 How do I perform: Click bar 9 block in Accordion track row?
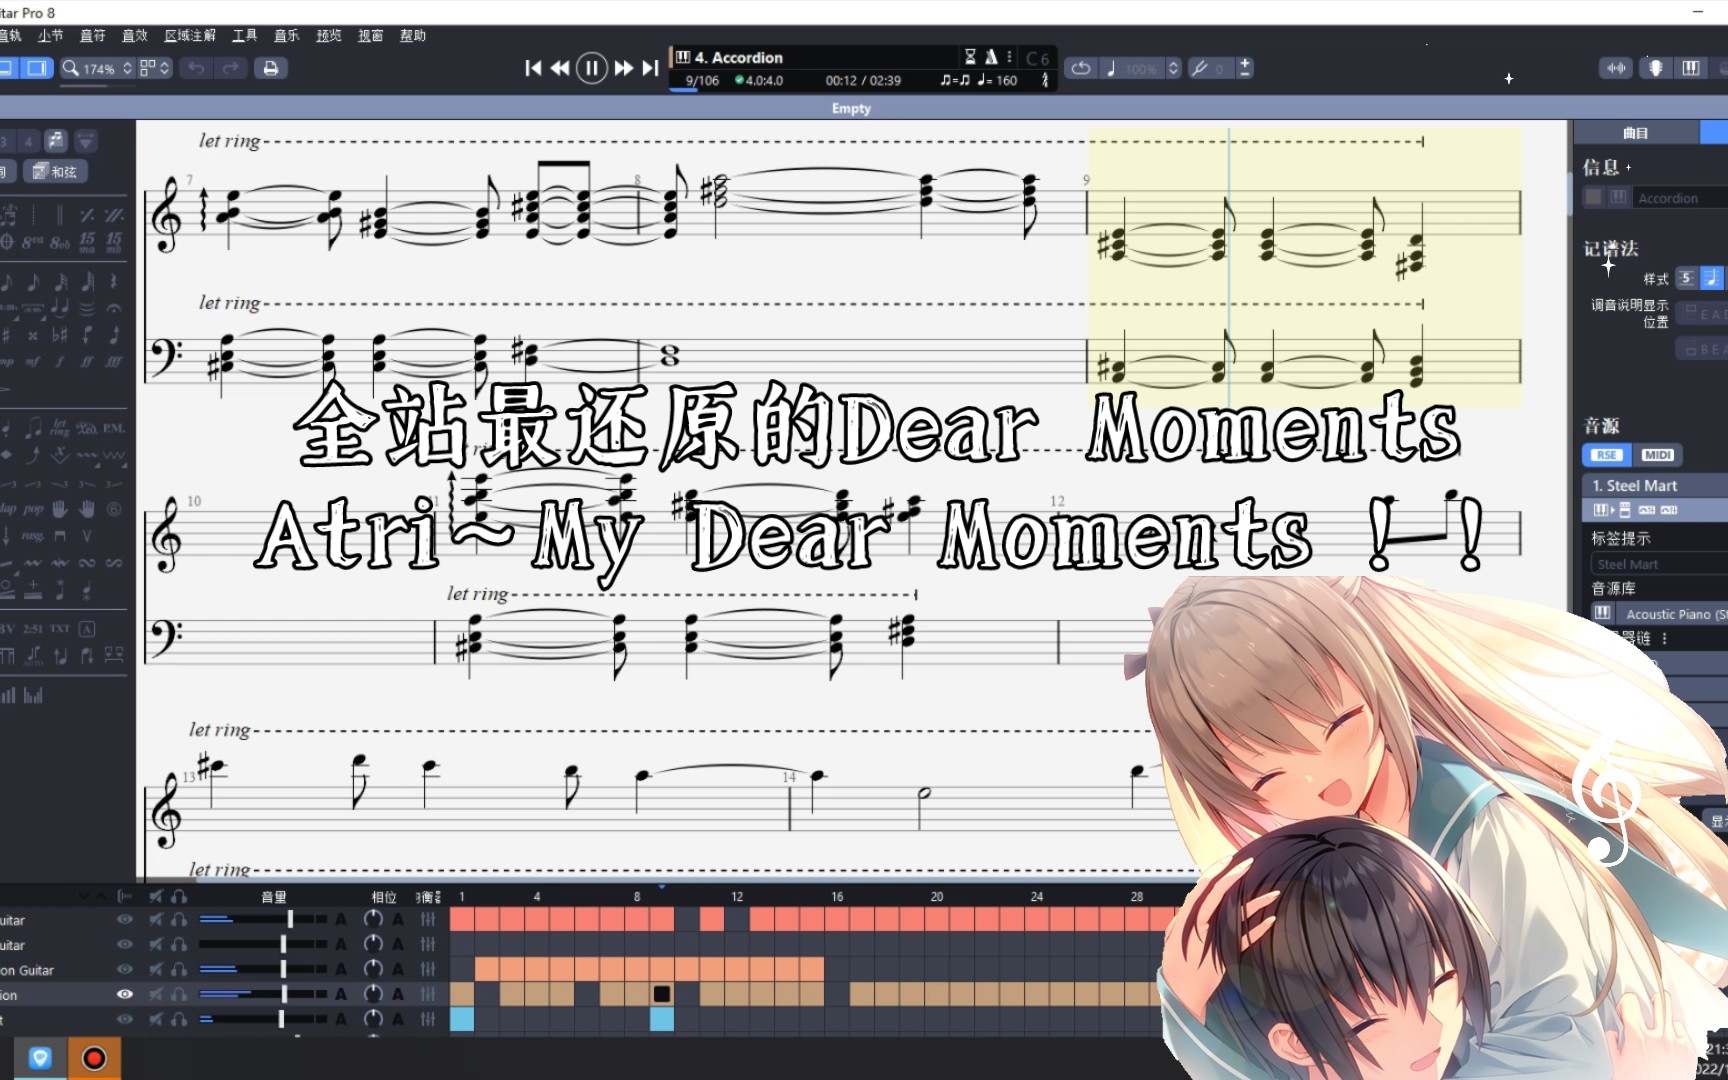click(x=662, y=994)
